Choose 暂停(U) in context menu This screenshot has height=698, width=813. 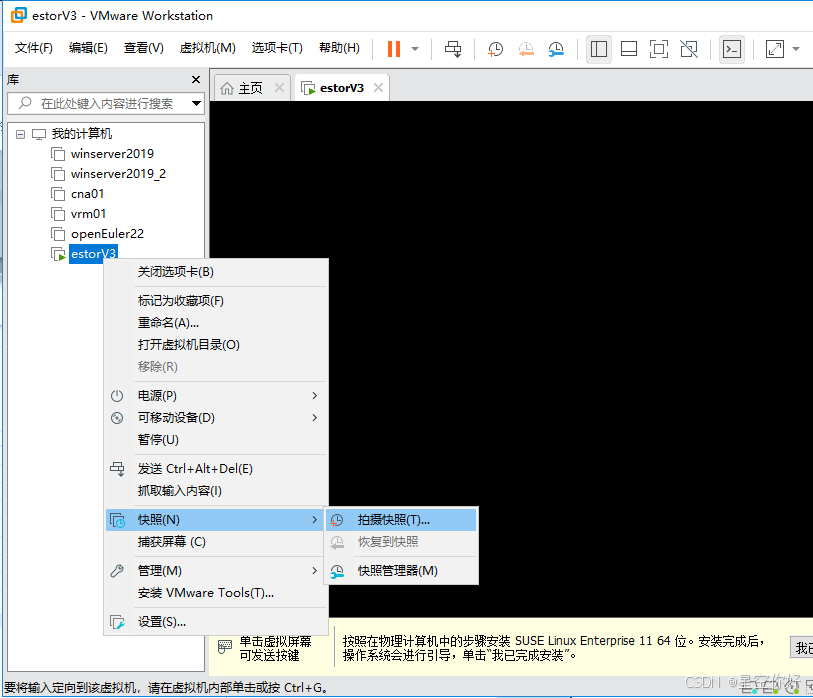[216, 440]
